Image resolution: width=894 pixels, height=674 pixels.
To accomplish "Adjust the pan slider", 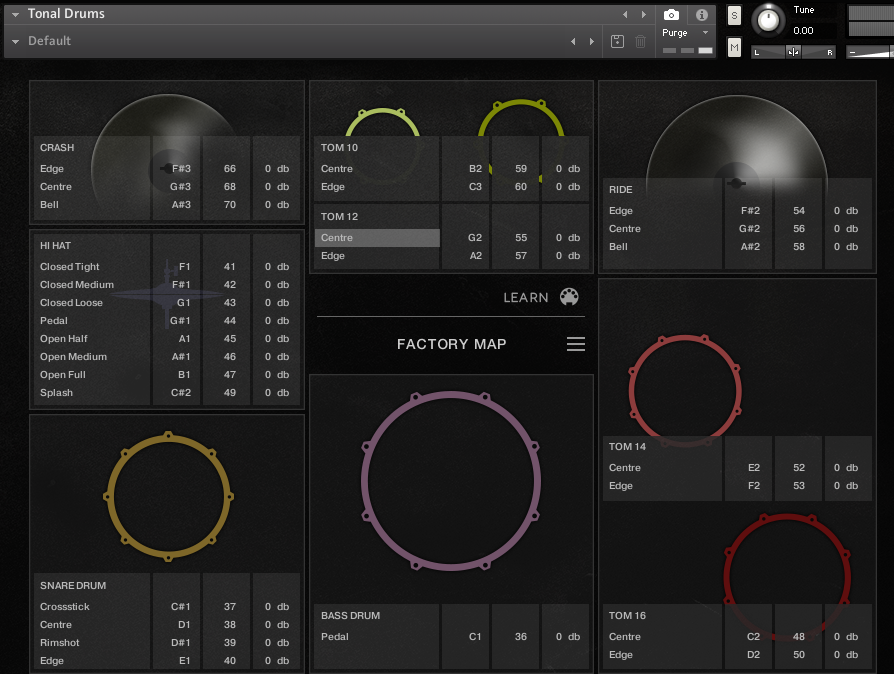I will click(x=793, y=52).
